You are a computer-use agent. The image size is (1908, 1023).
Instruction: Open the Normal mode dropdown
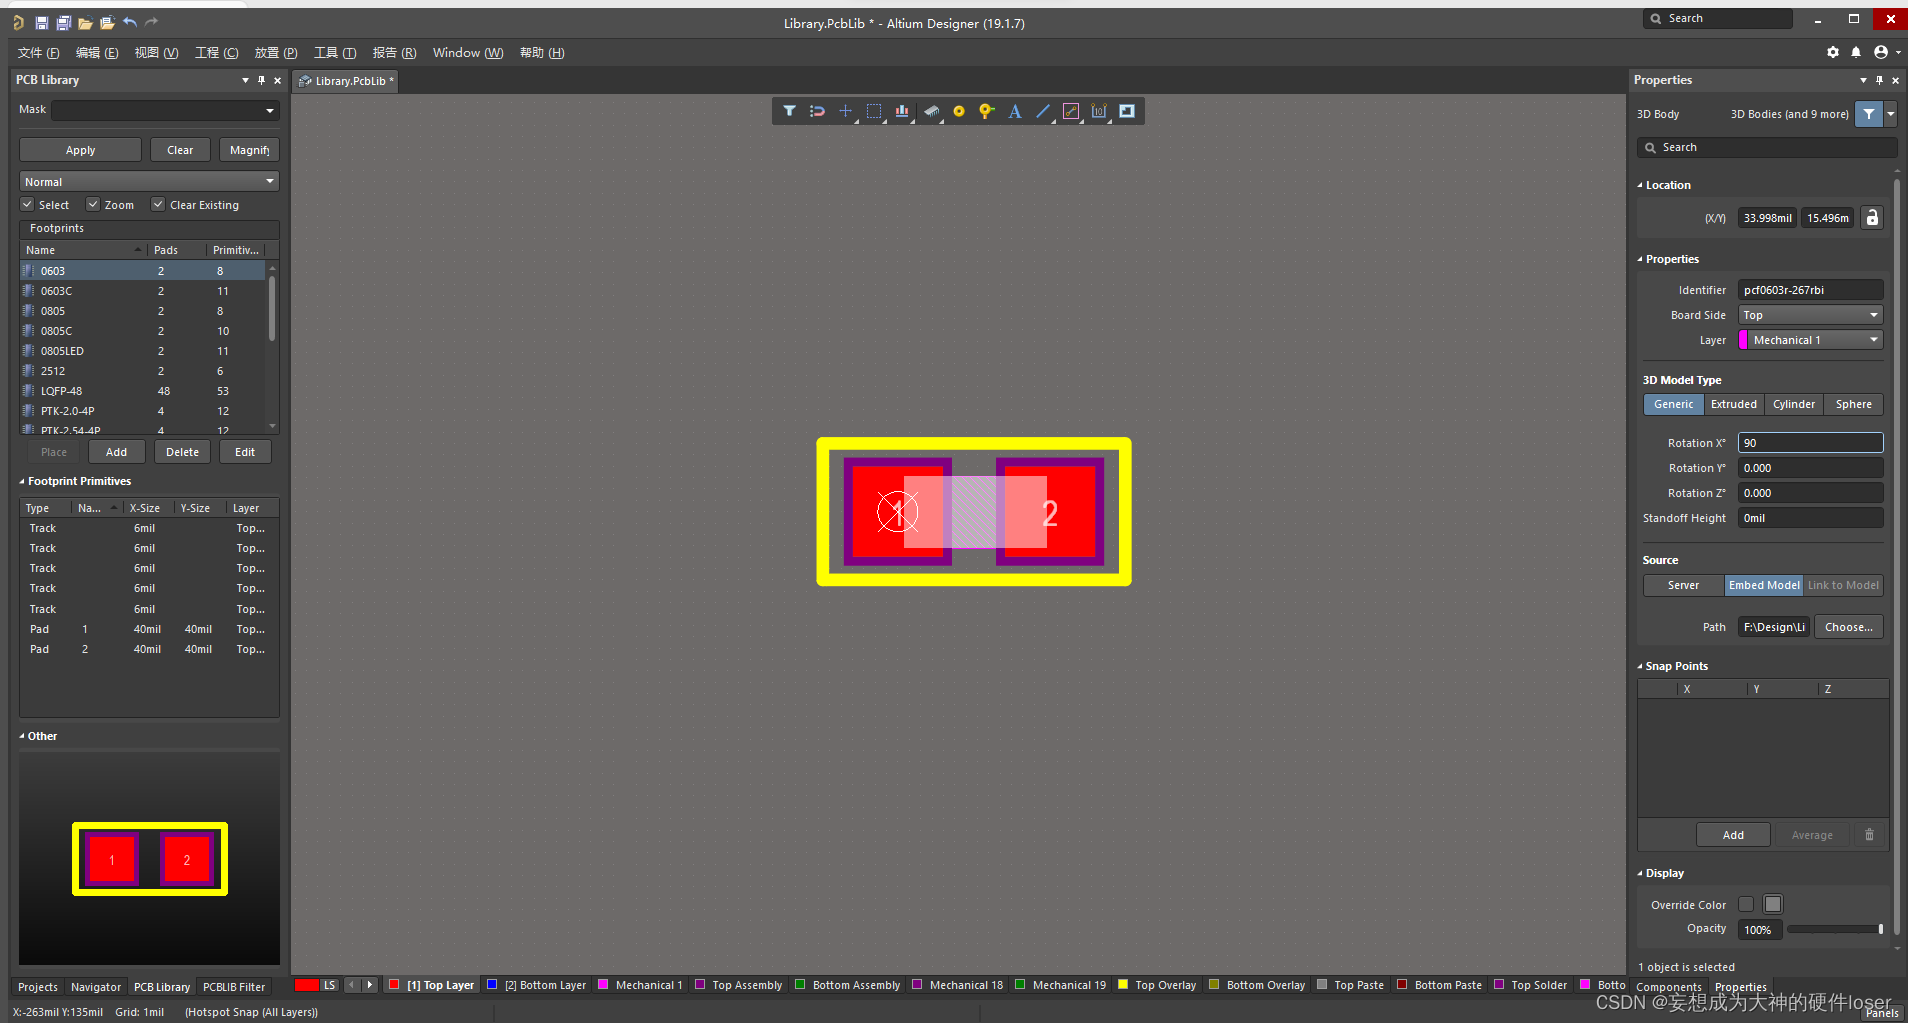coord(149,181)
